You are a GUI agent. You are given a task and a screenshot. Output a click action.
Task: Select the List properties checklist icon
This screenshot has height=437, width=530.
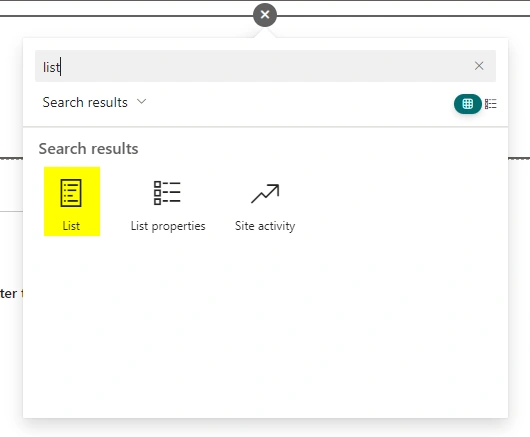tap(167, 193)
